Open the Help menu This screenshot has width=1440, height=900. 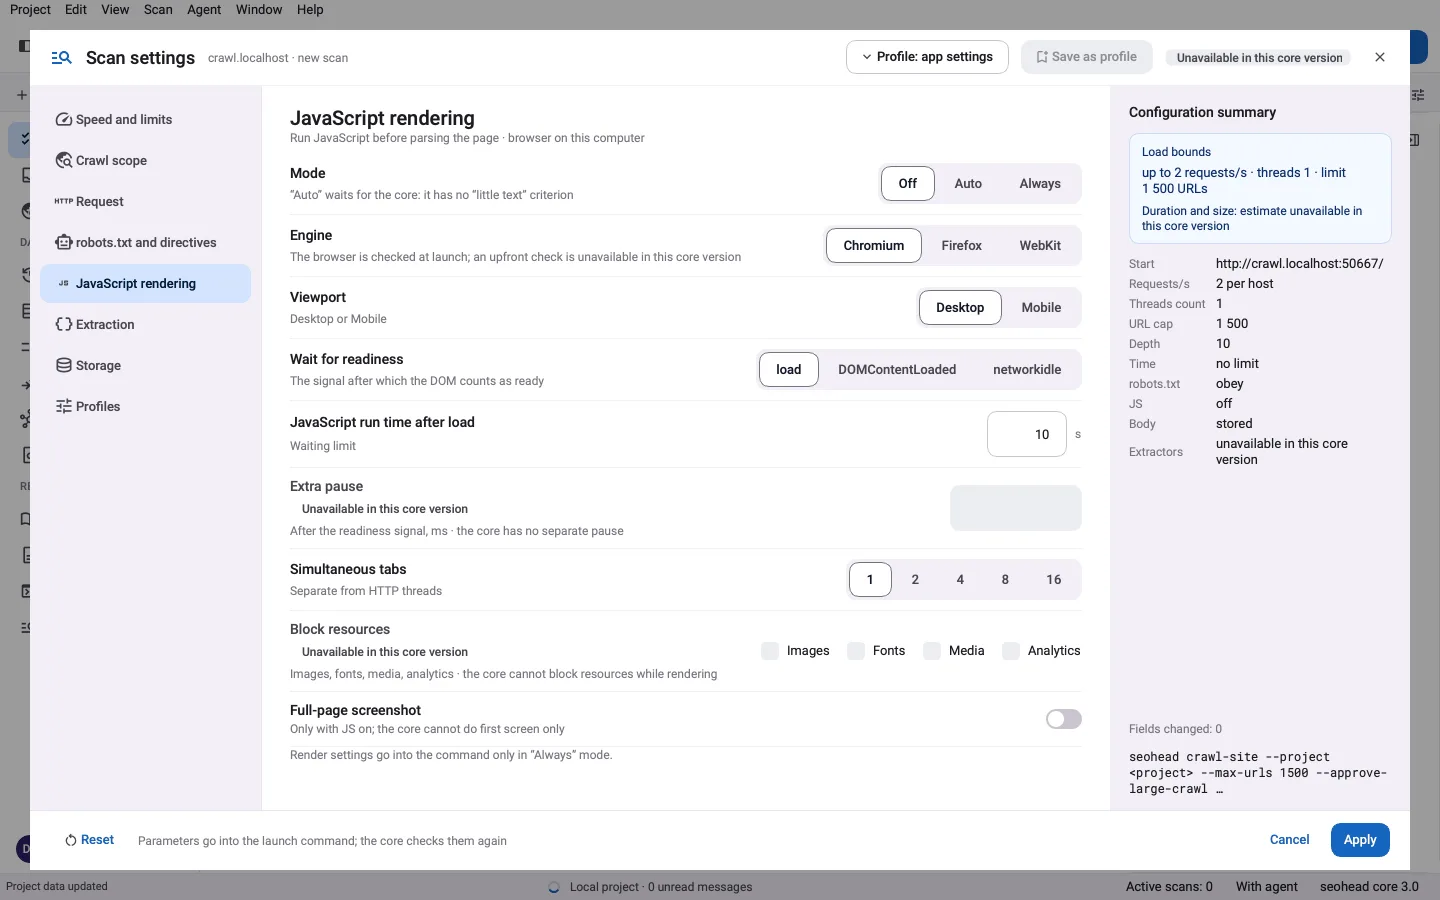pyautogui.click(x=310, y=10)
